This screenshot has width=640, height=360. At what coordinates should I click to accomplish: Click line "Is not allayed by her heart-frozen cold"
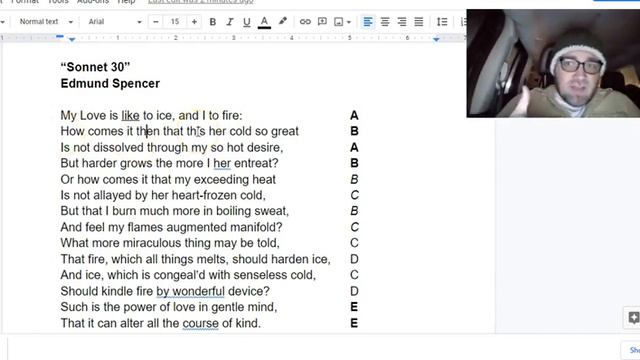163,195
